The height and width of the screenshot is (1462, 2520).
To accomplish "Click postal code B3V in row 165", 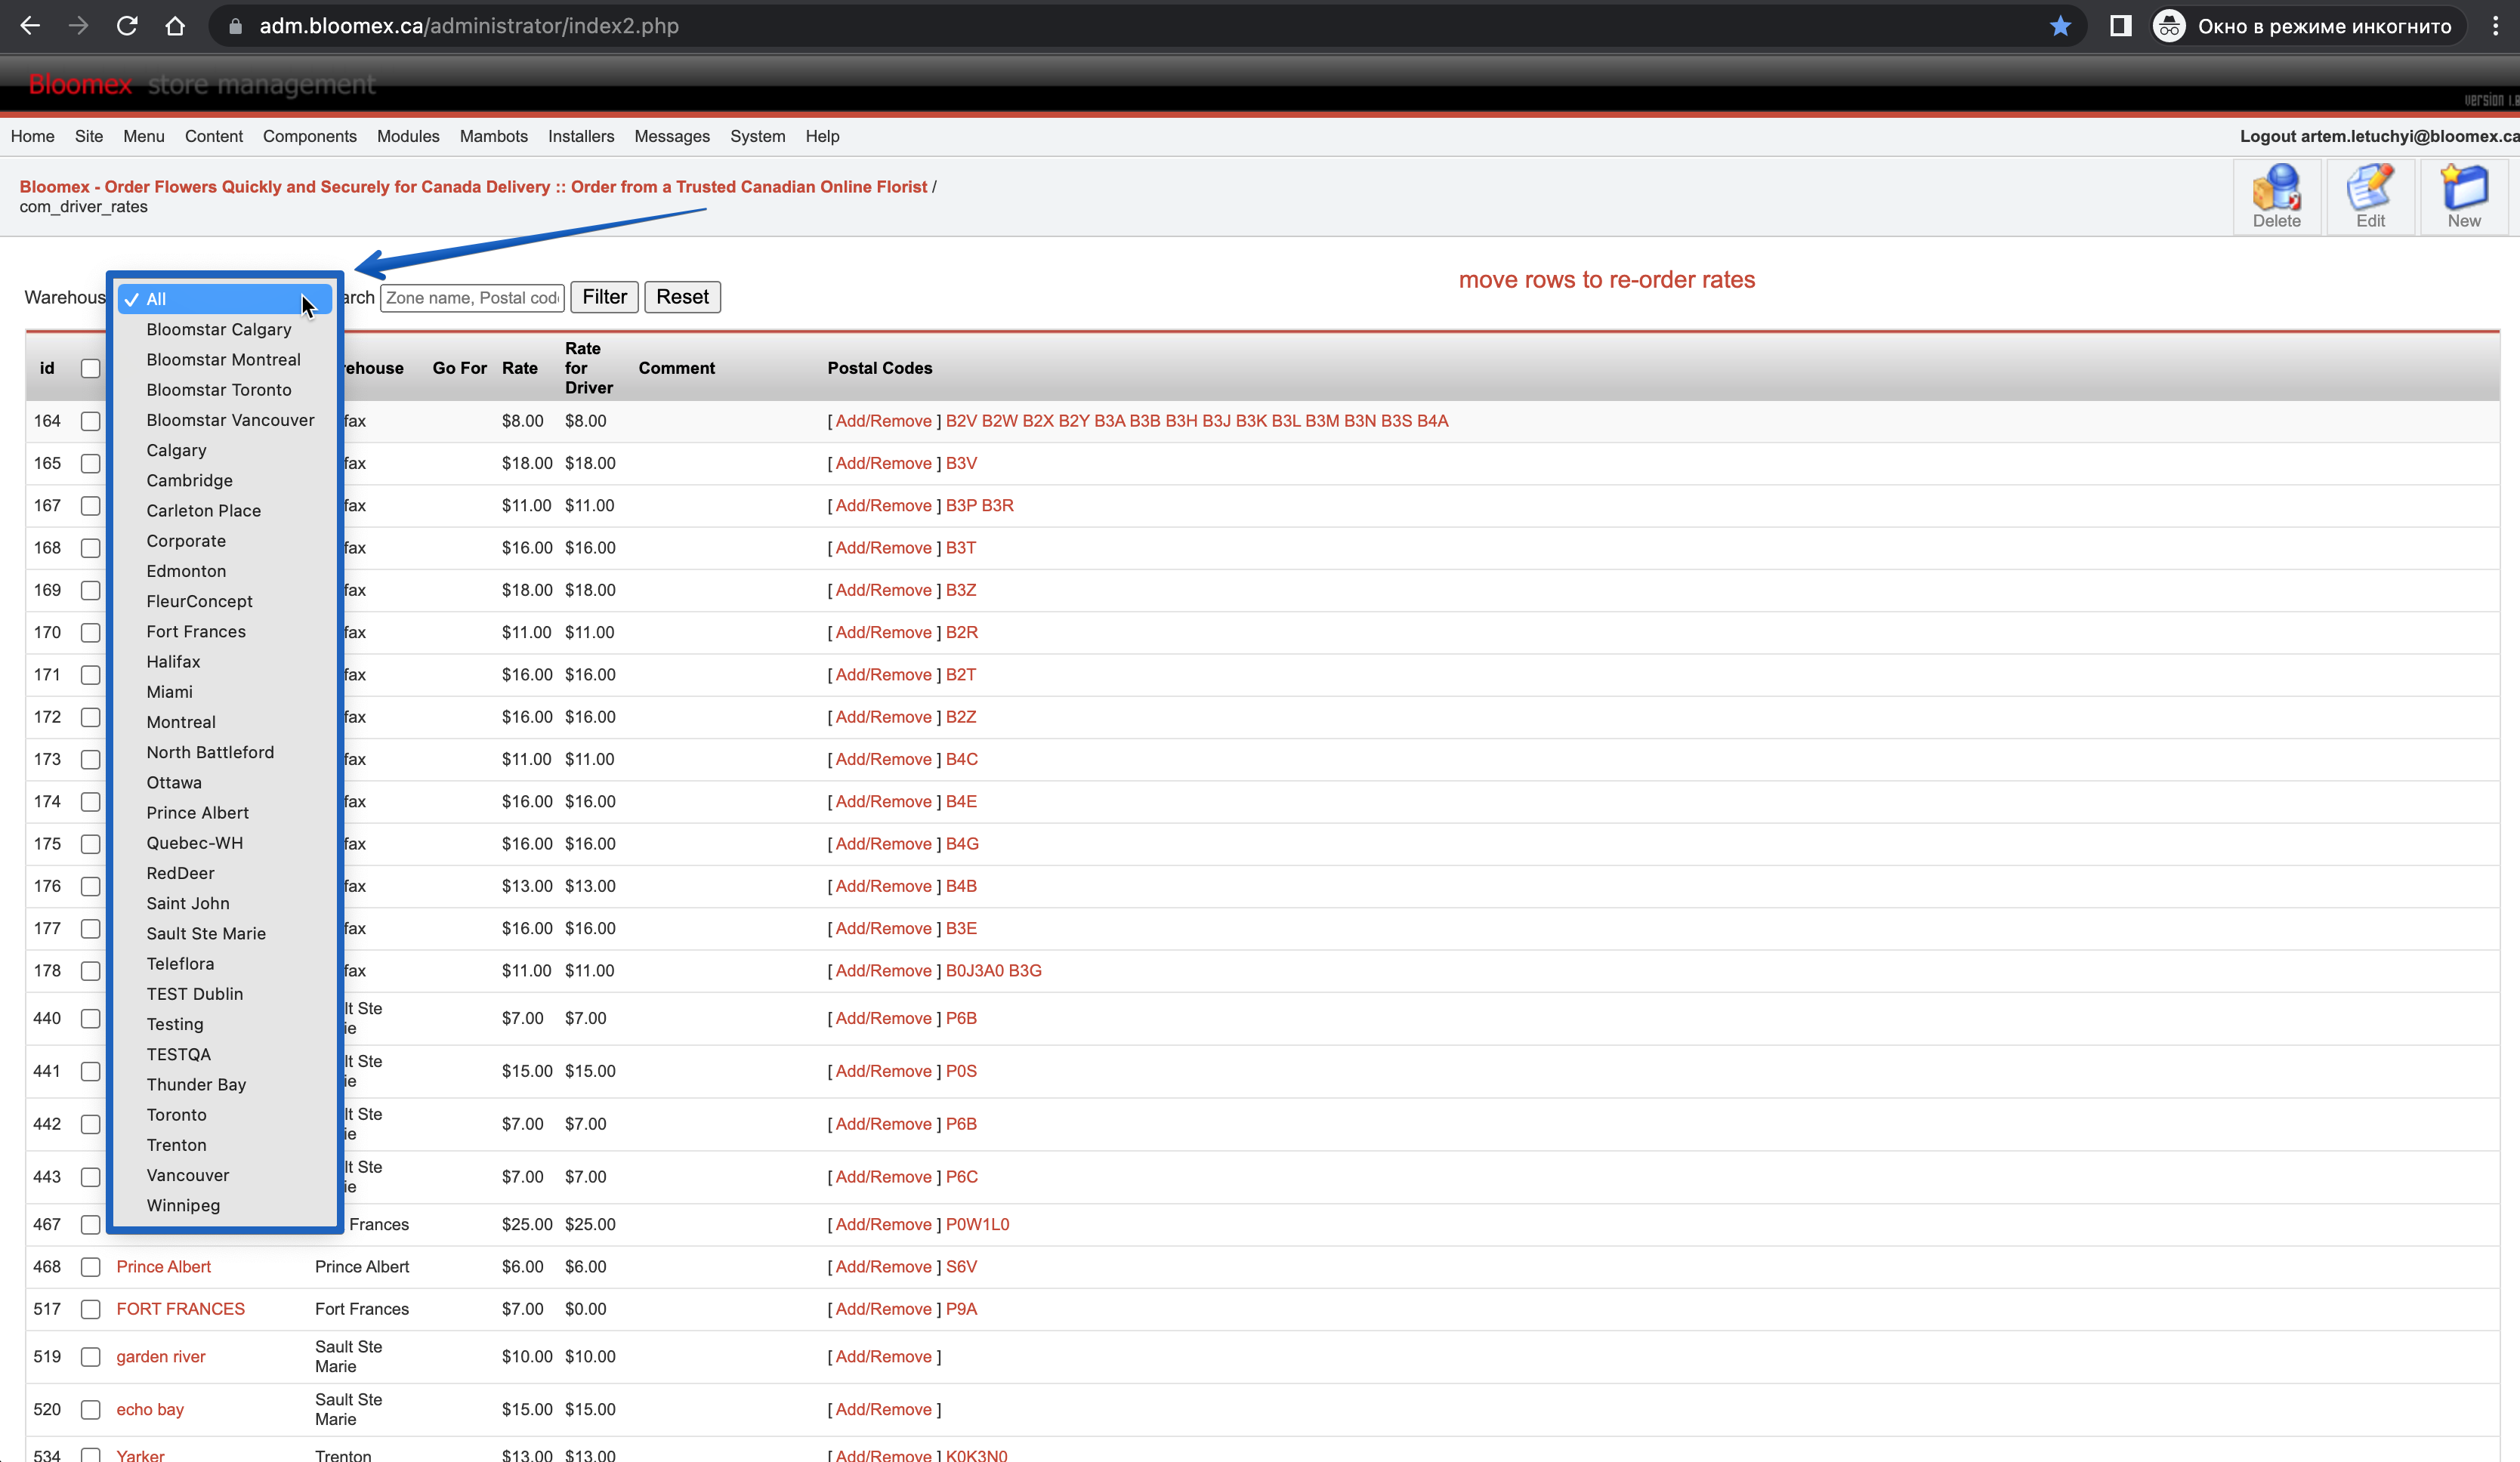I will [x=962, y=464].
